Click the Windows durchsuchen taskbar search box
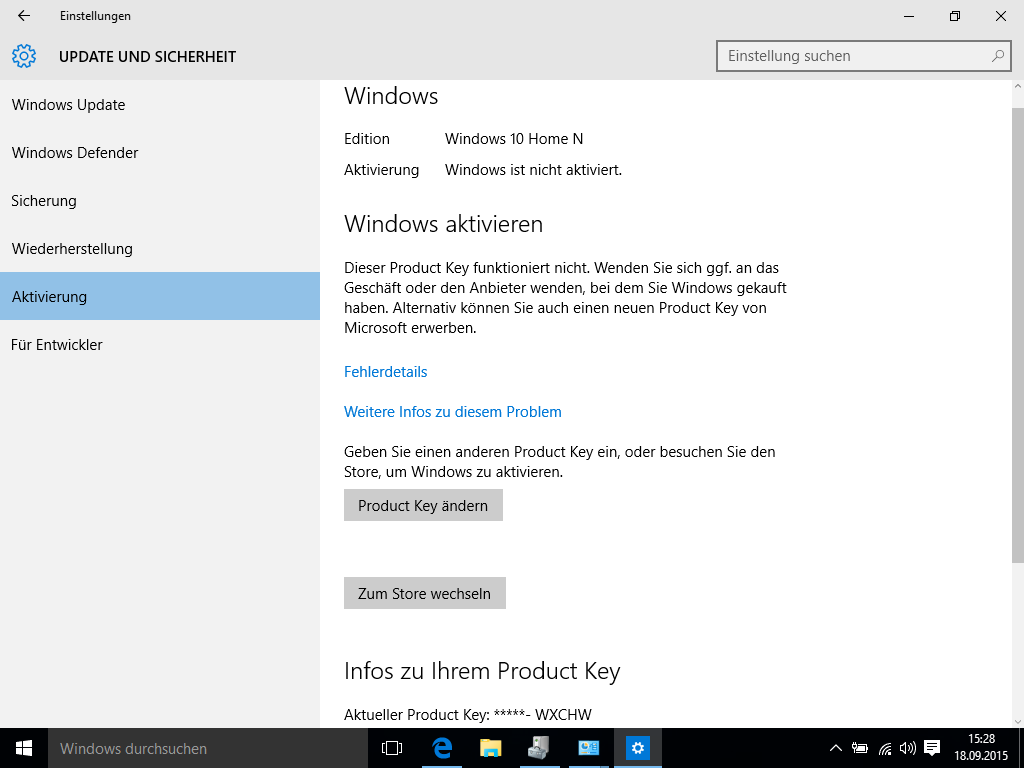 [x=208, y=748]
